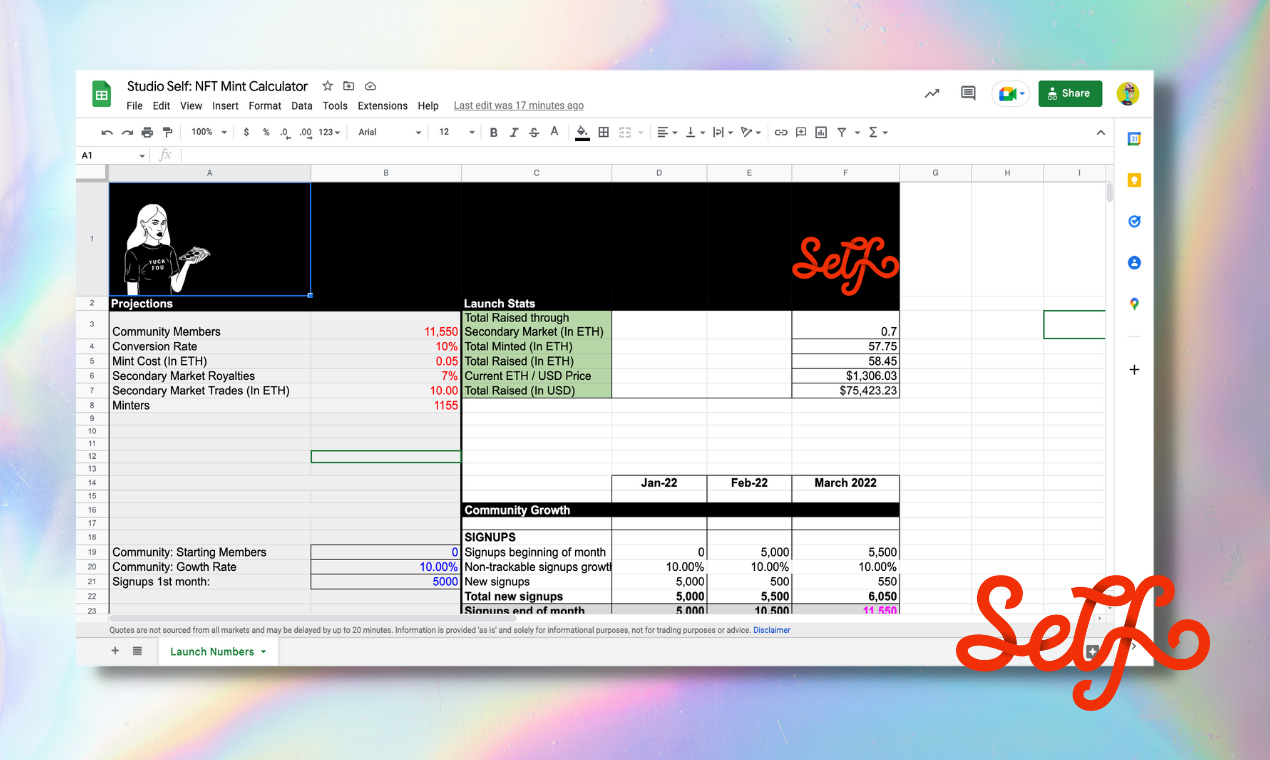Select the Launch Numbers sheet tab
This screenshot has width=1270, height=760.
point(218,651)
